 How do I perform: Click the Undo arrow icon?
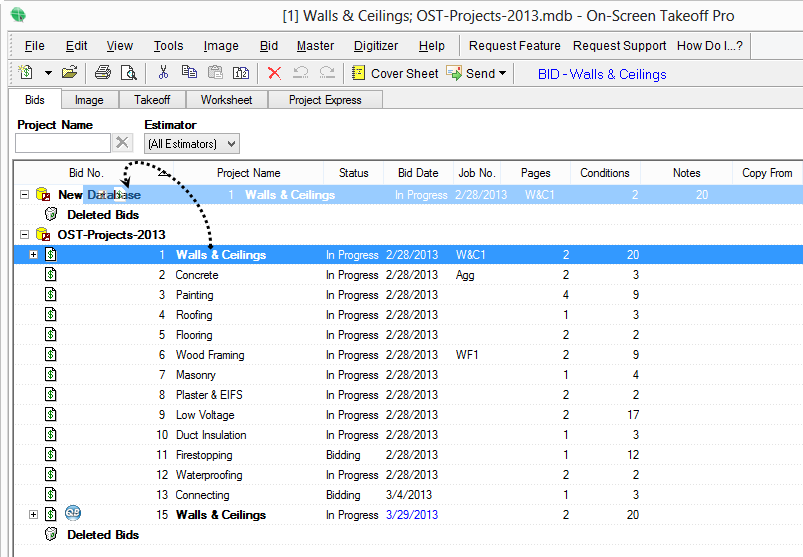301,73
